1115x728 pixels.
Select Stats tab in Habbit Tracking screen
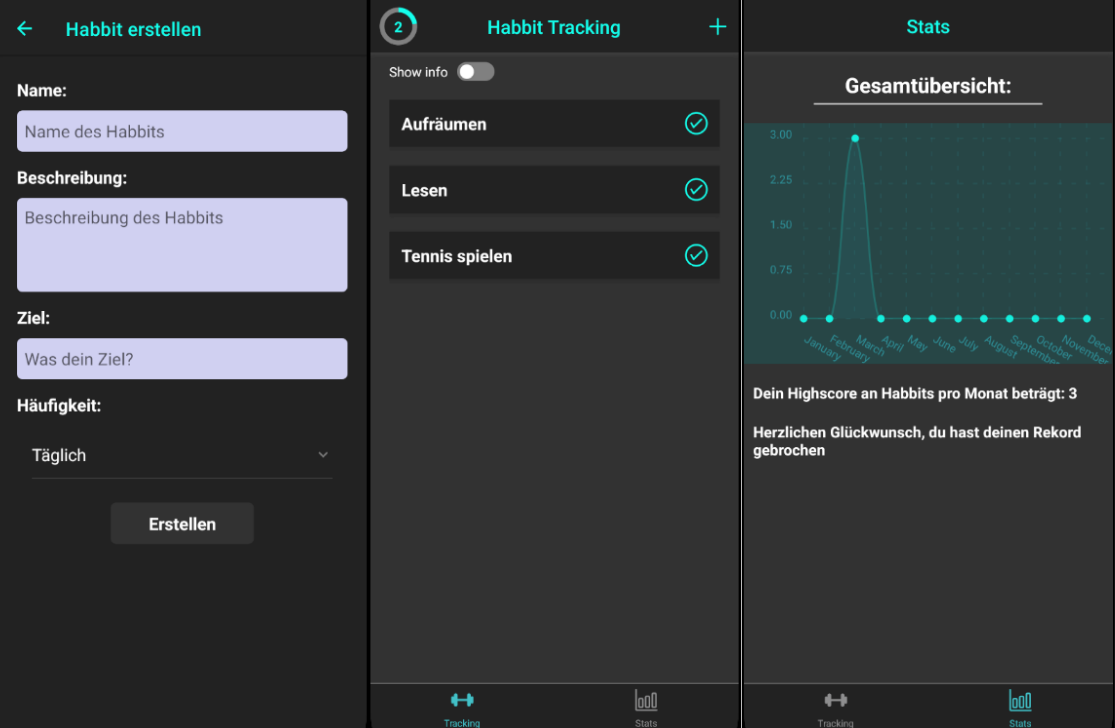(x=646, y=707)
